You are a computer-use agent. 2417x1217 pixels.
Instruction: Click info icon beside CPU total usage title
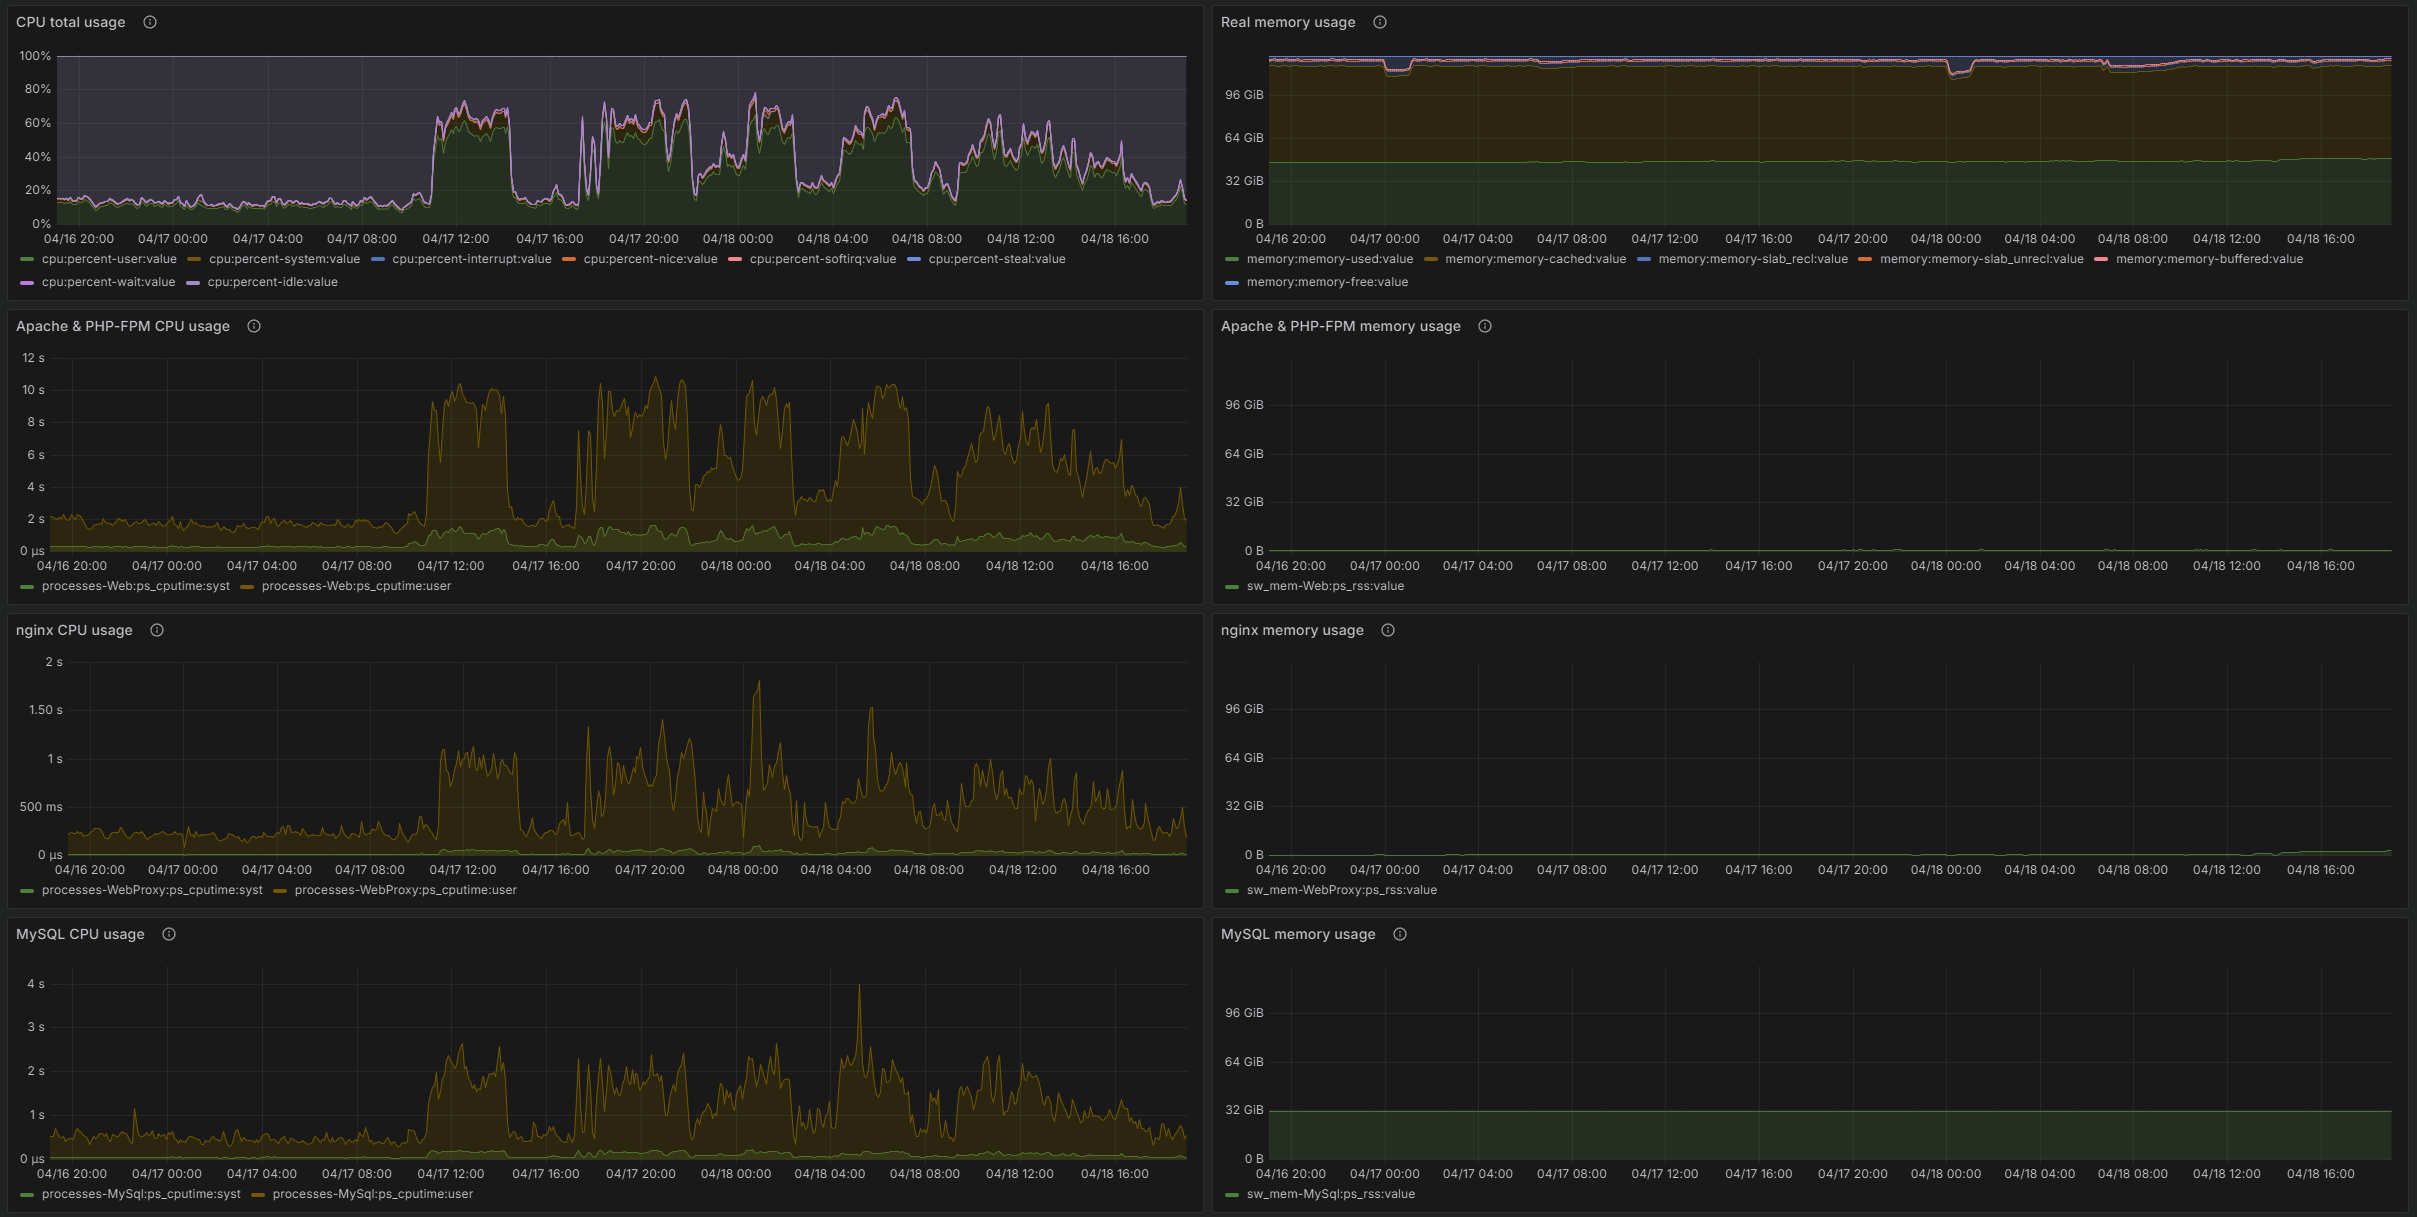[x=150, y=22]
